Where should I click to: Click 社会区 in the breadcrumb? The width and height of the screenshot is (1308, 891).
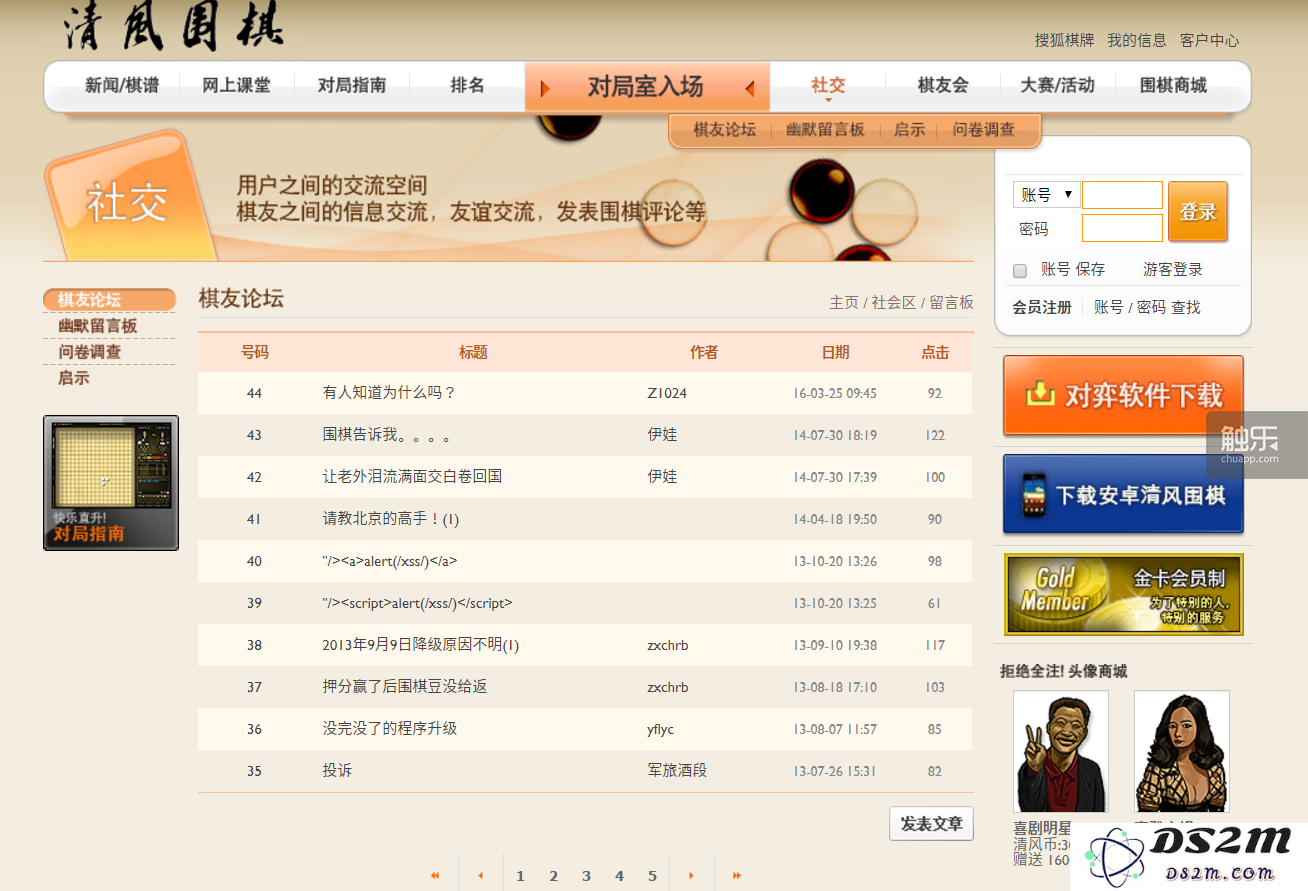894,303
